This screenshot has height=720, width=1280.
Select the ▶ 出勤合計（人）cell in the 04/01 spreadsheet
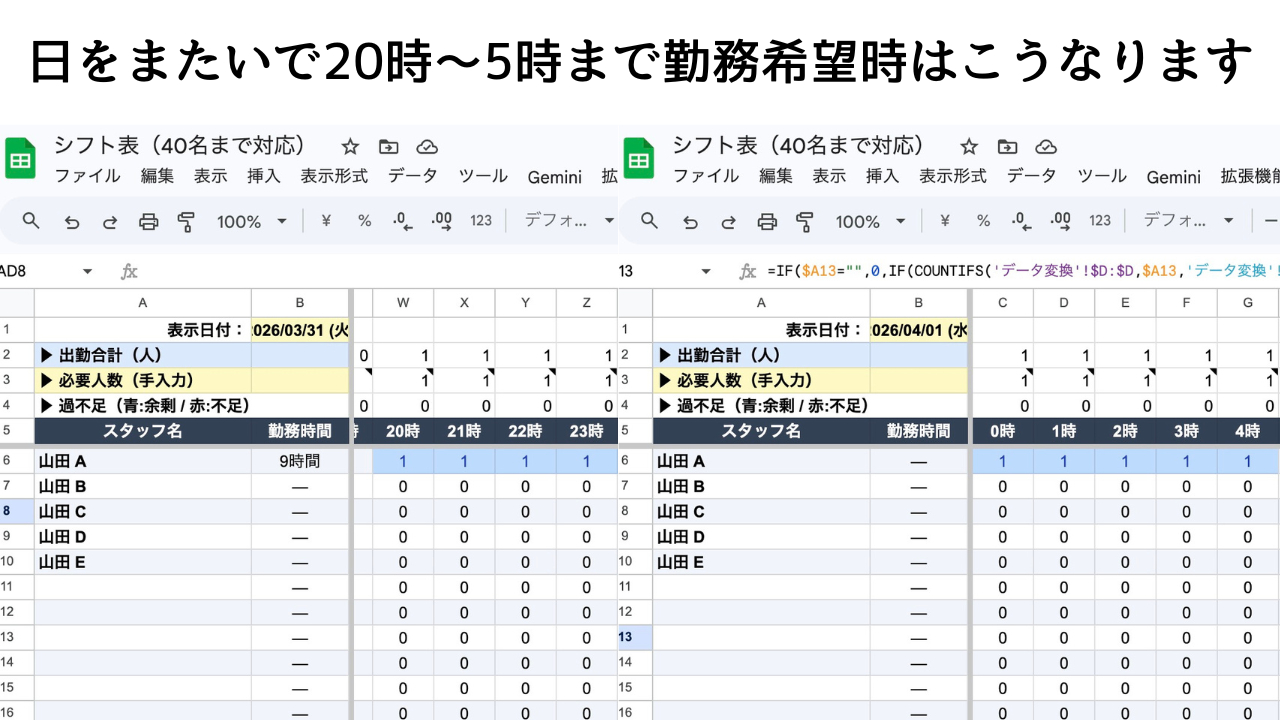click(x=761, y=355)
